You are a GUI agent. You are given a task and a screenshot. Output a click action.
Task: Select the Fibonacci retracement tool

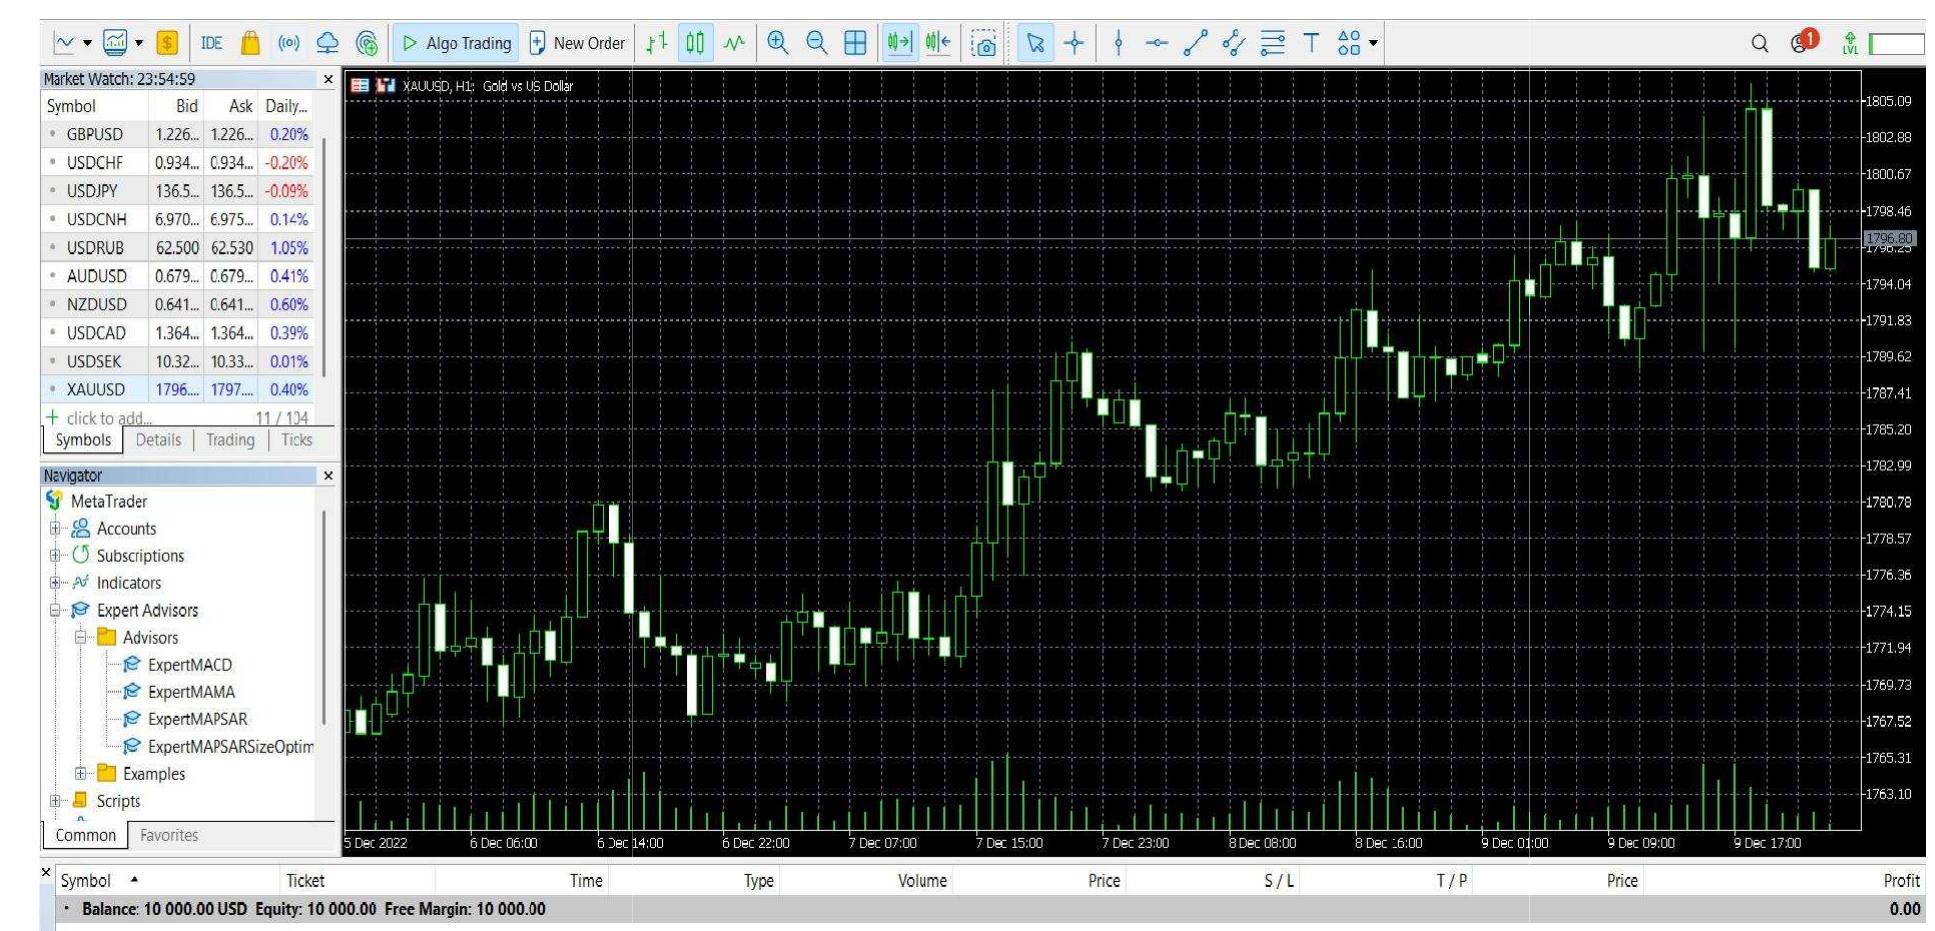tap(1273, 43)
